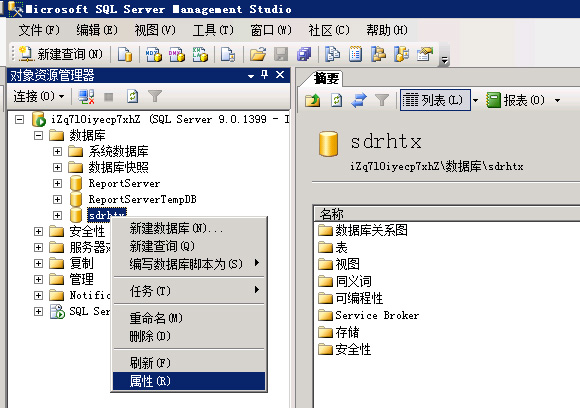Click the New Query (新建查询) toolbar button
580x408 pixels.
(61, 54)
